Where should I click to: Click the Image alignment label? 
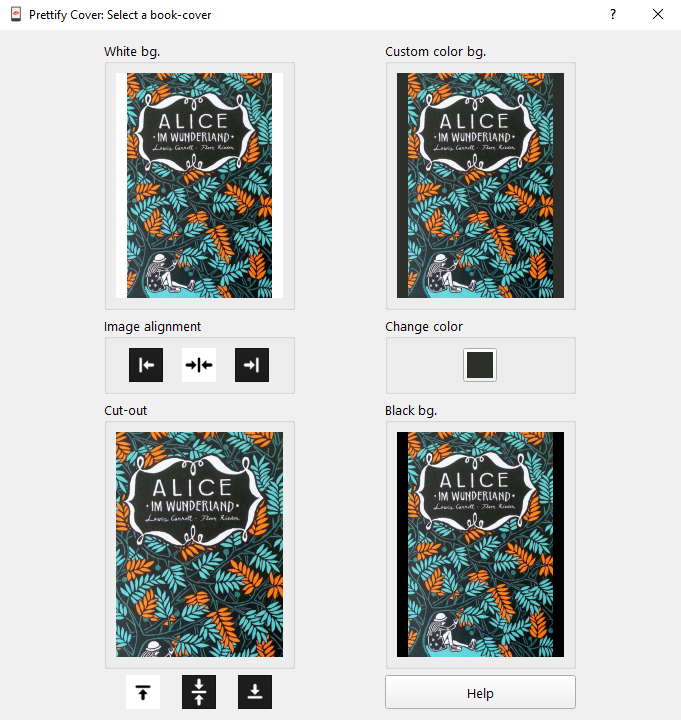(x=152, y=326)
